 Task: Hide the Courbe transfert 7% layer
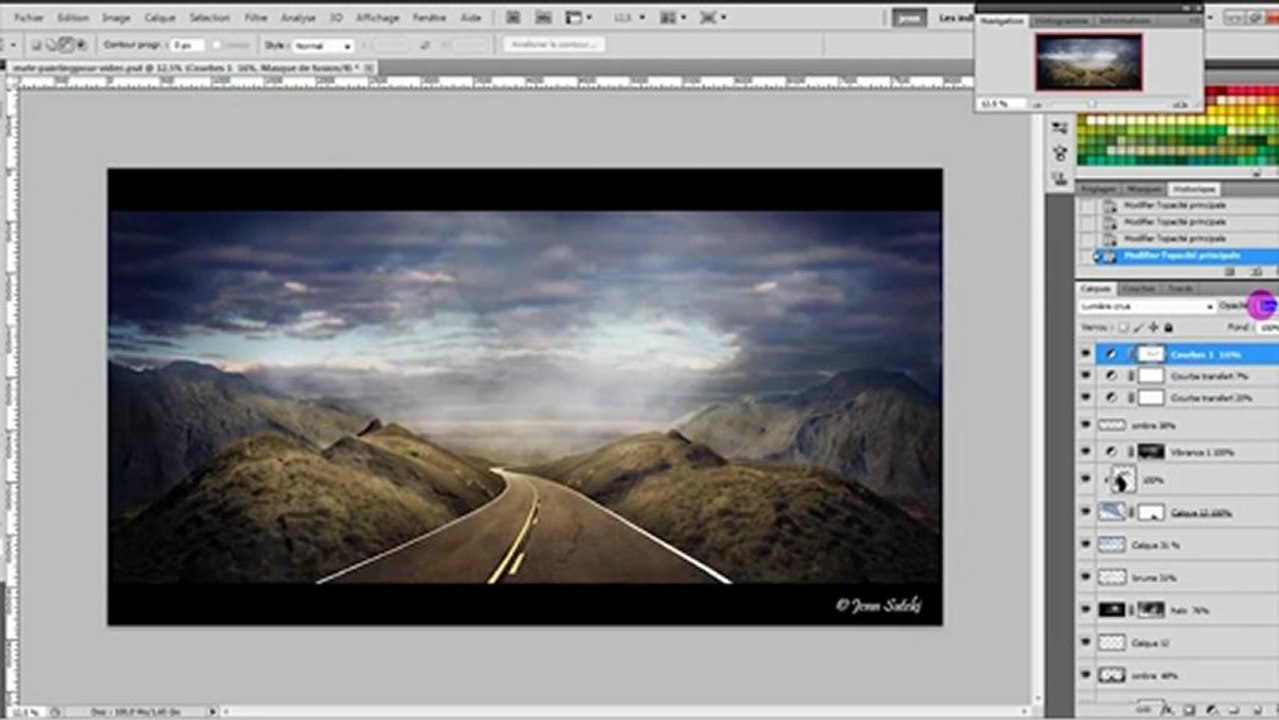[x=1087, y=375]
